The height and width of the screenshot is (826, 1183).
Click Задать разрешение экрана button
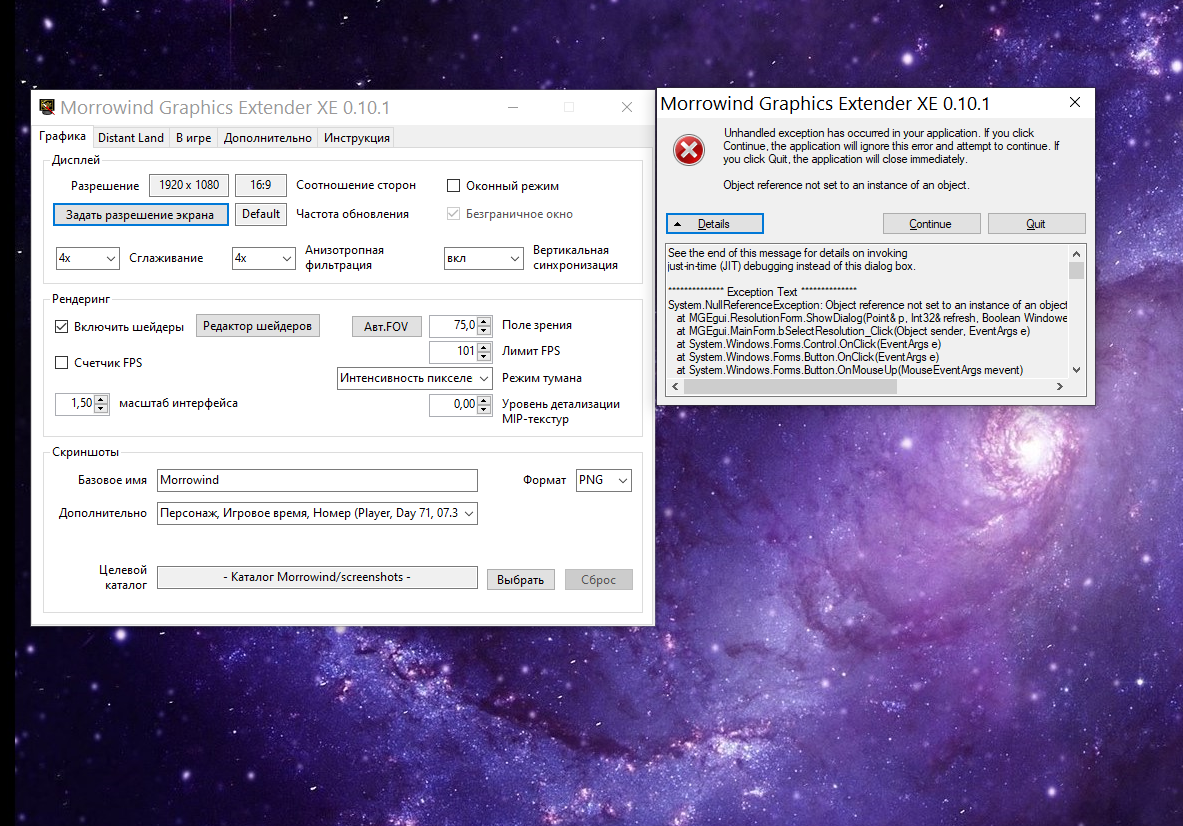[140, 214]
